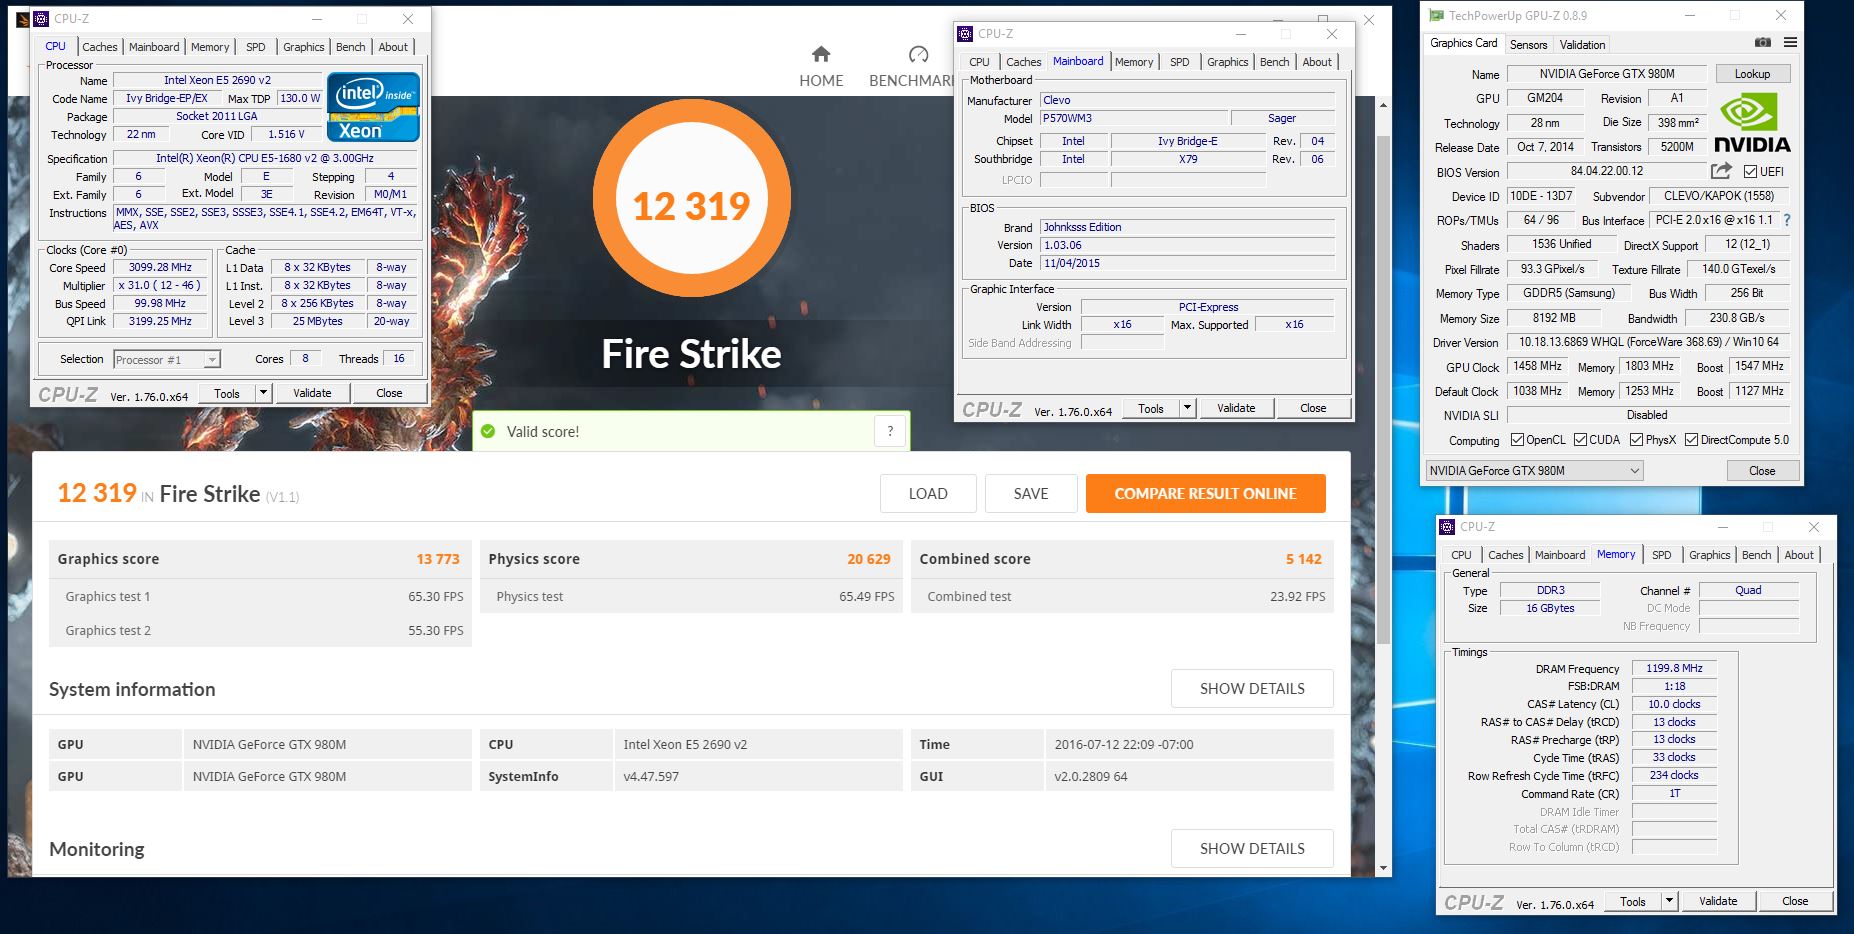
Task: Toggle the UEFI checkbox in GPU-Z
Action: (x=1750, y=171)
